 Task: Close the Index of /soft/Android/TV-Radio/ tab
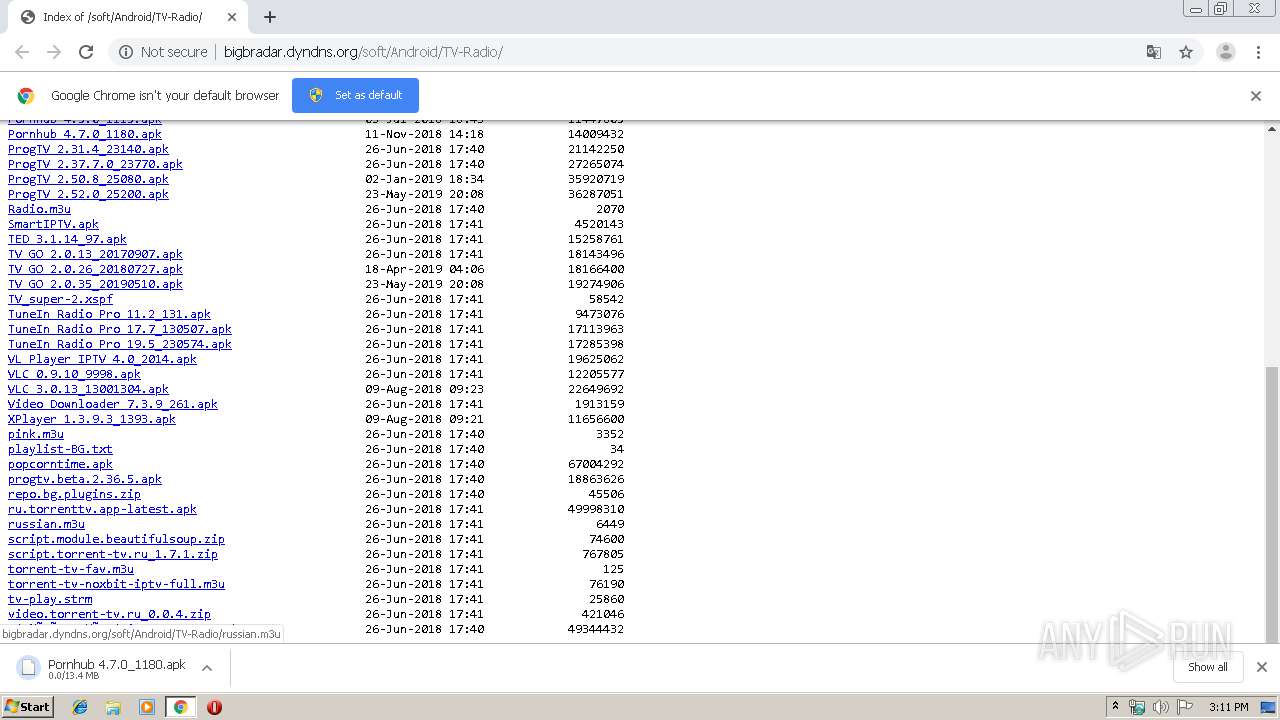(232, 17)
